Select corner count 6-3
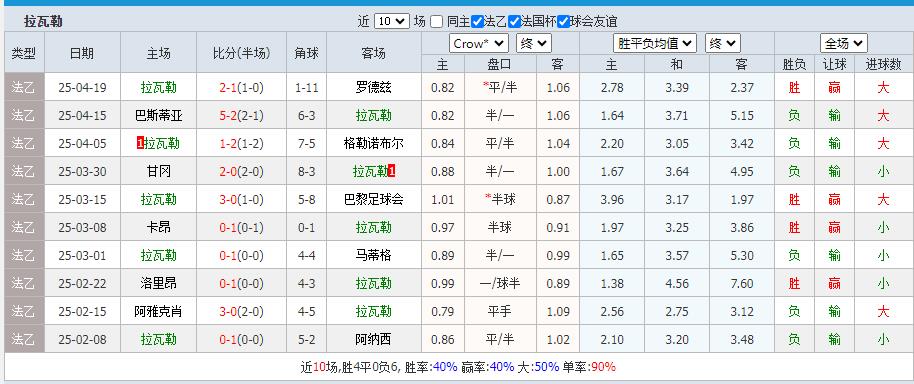The width and height of the screenshot is (914, 384). [307, 116]
